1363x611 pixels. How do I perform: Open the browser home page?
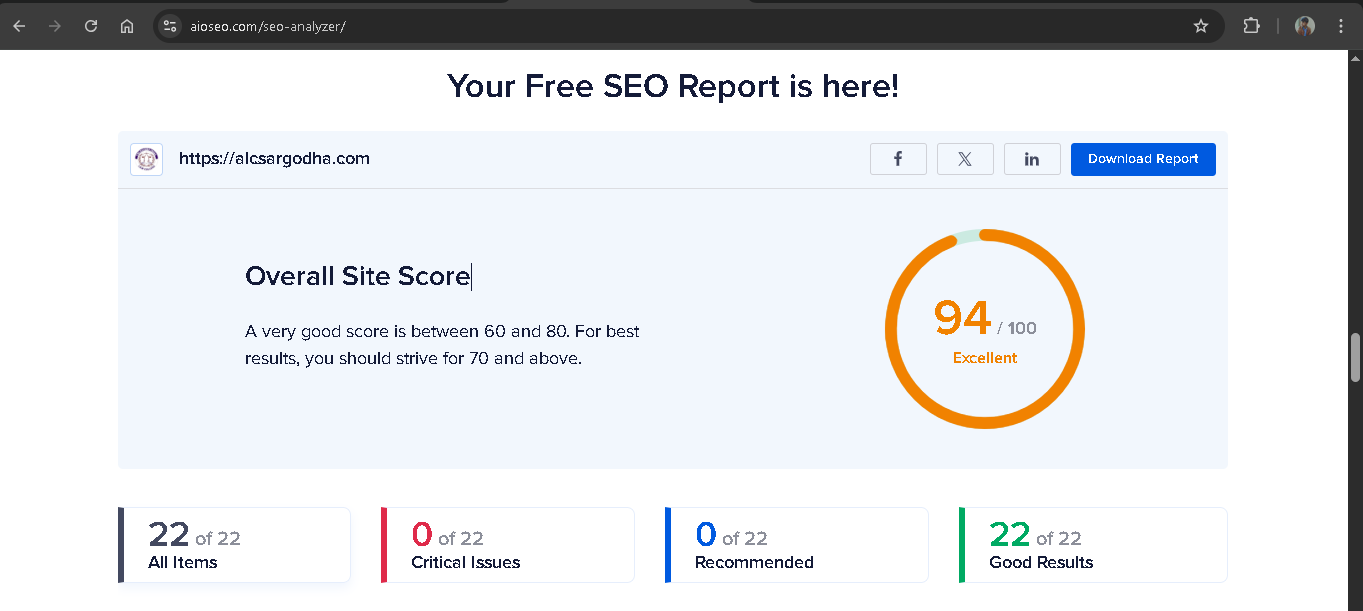pos(127,26)
